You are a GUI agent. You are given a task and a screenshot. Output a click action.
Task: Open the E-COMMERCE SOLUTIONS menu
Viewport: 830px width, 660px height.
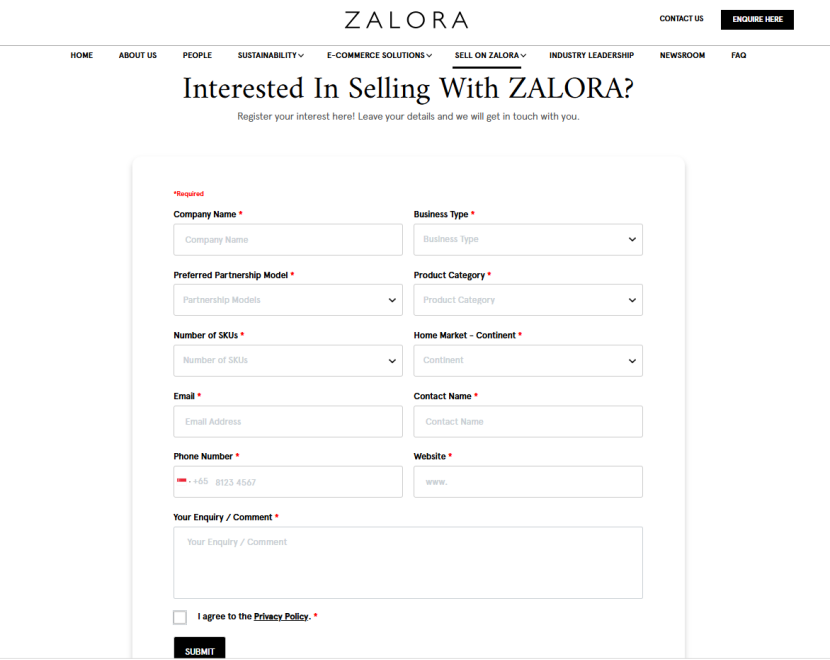(378, 55)
